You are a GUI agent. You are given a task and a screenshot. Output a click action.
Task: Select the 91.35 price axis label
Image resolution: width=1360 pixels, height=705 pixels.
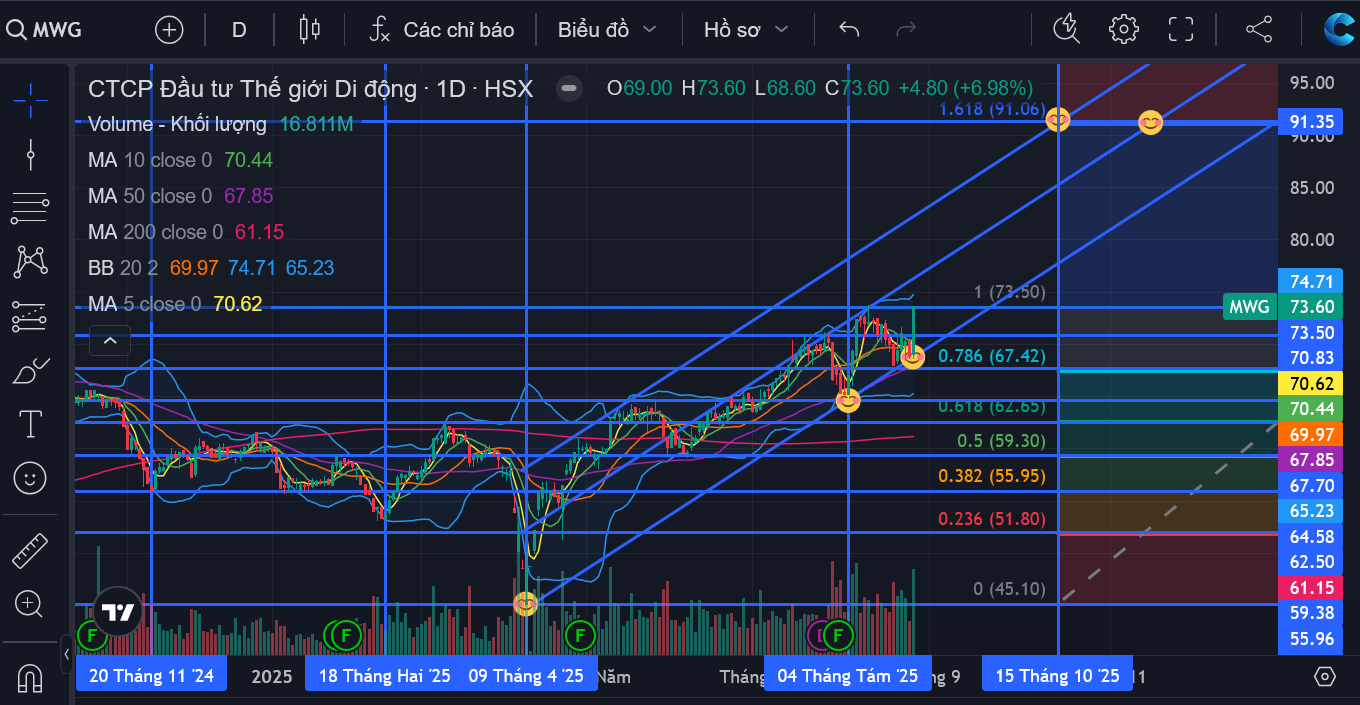pyautogui.click(x=1311, y=122)
